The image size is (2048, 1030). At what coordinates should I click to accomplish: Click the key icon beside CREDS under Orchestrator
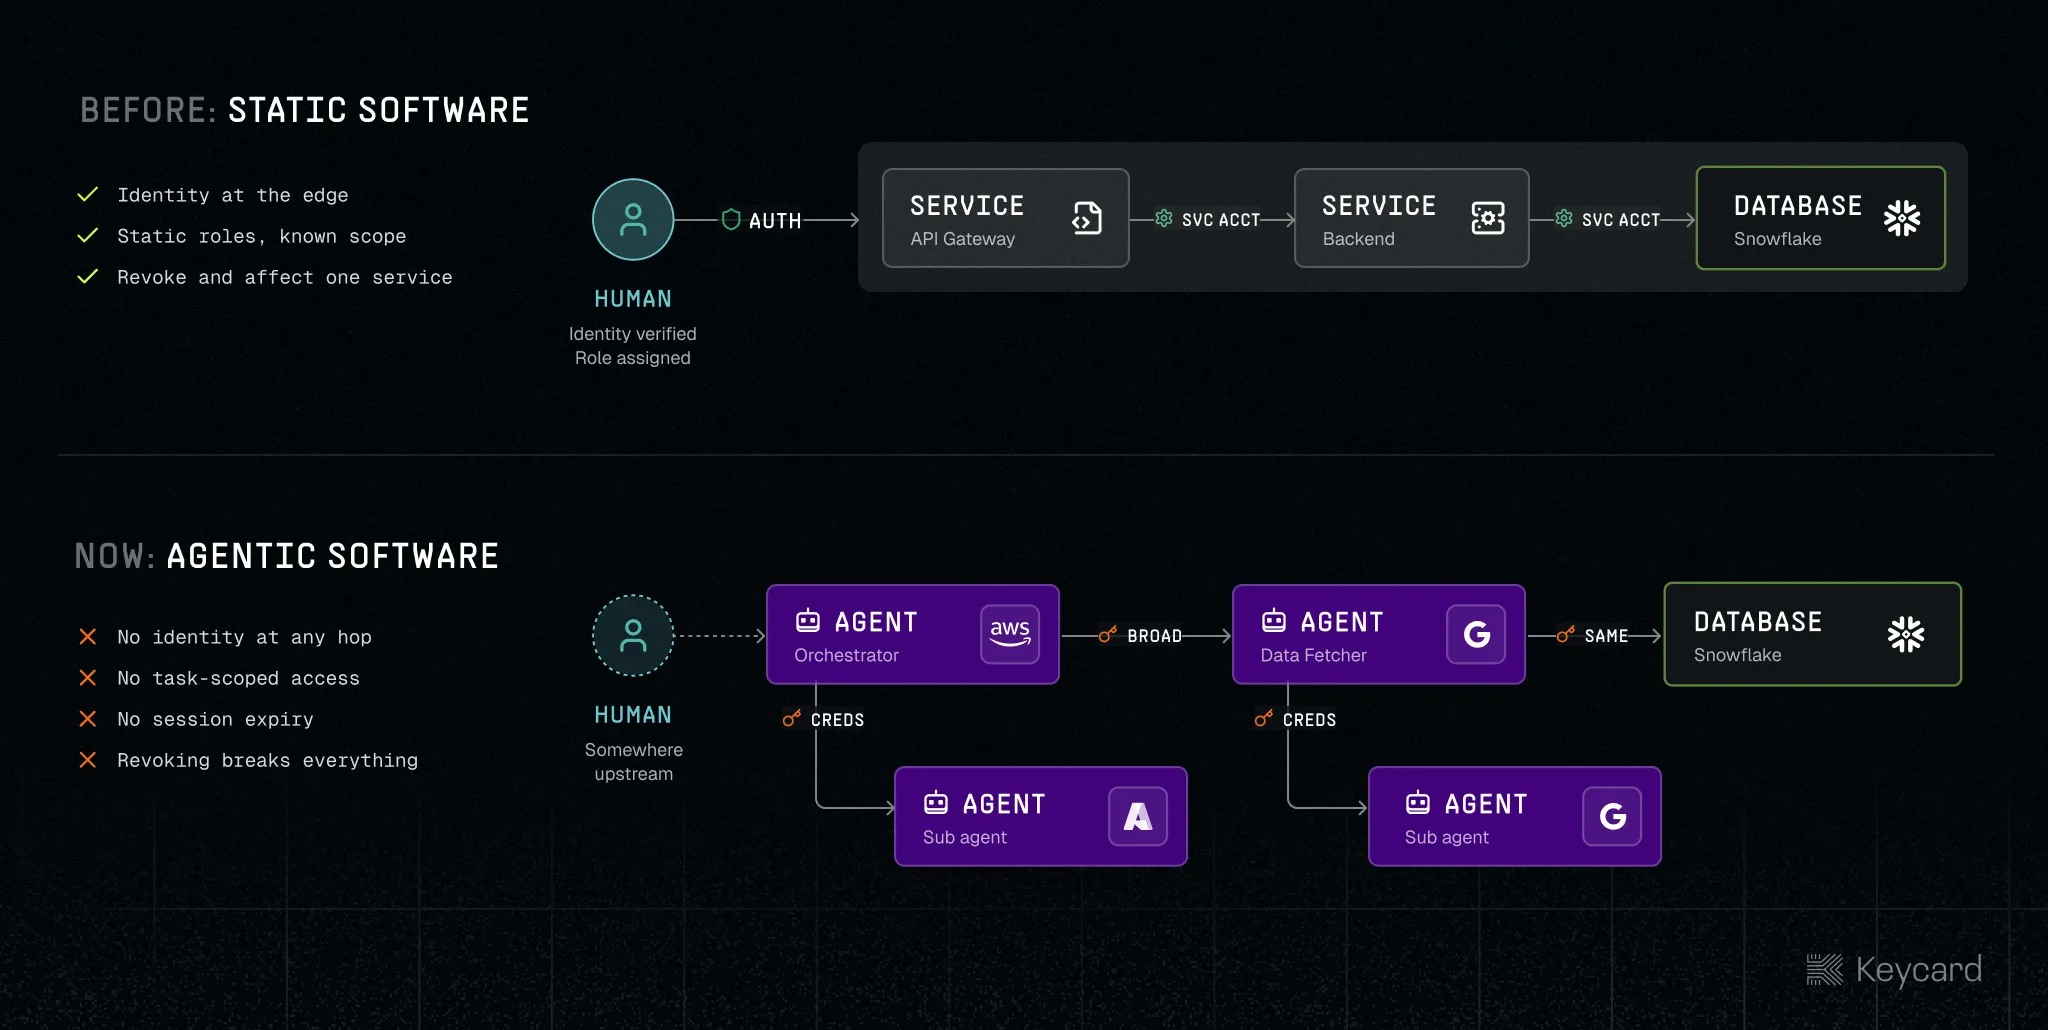click(791, 719)
